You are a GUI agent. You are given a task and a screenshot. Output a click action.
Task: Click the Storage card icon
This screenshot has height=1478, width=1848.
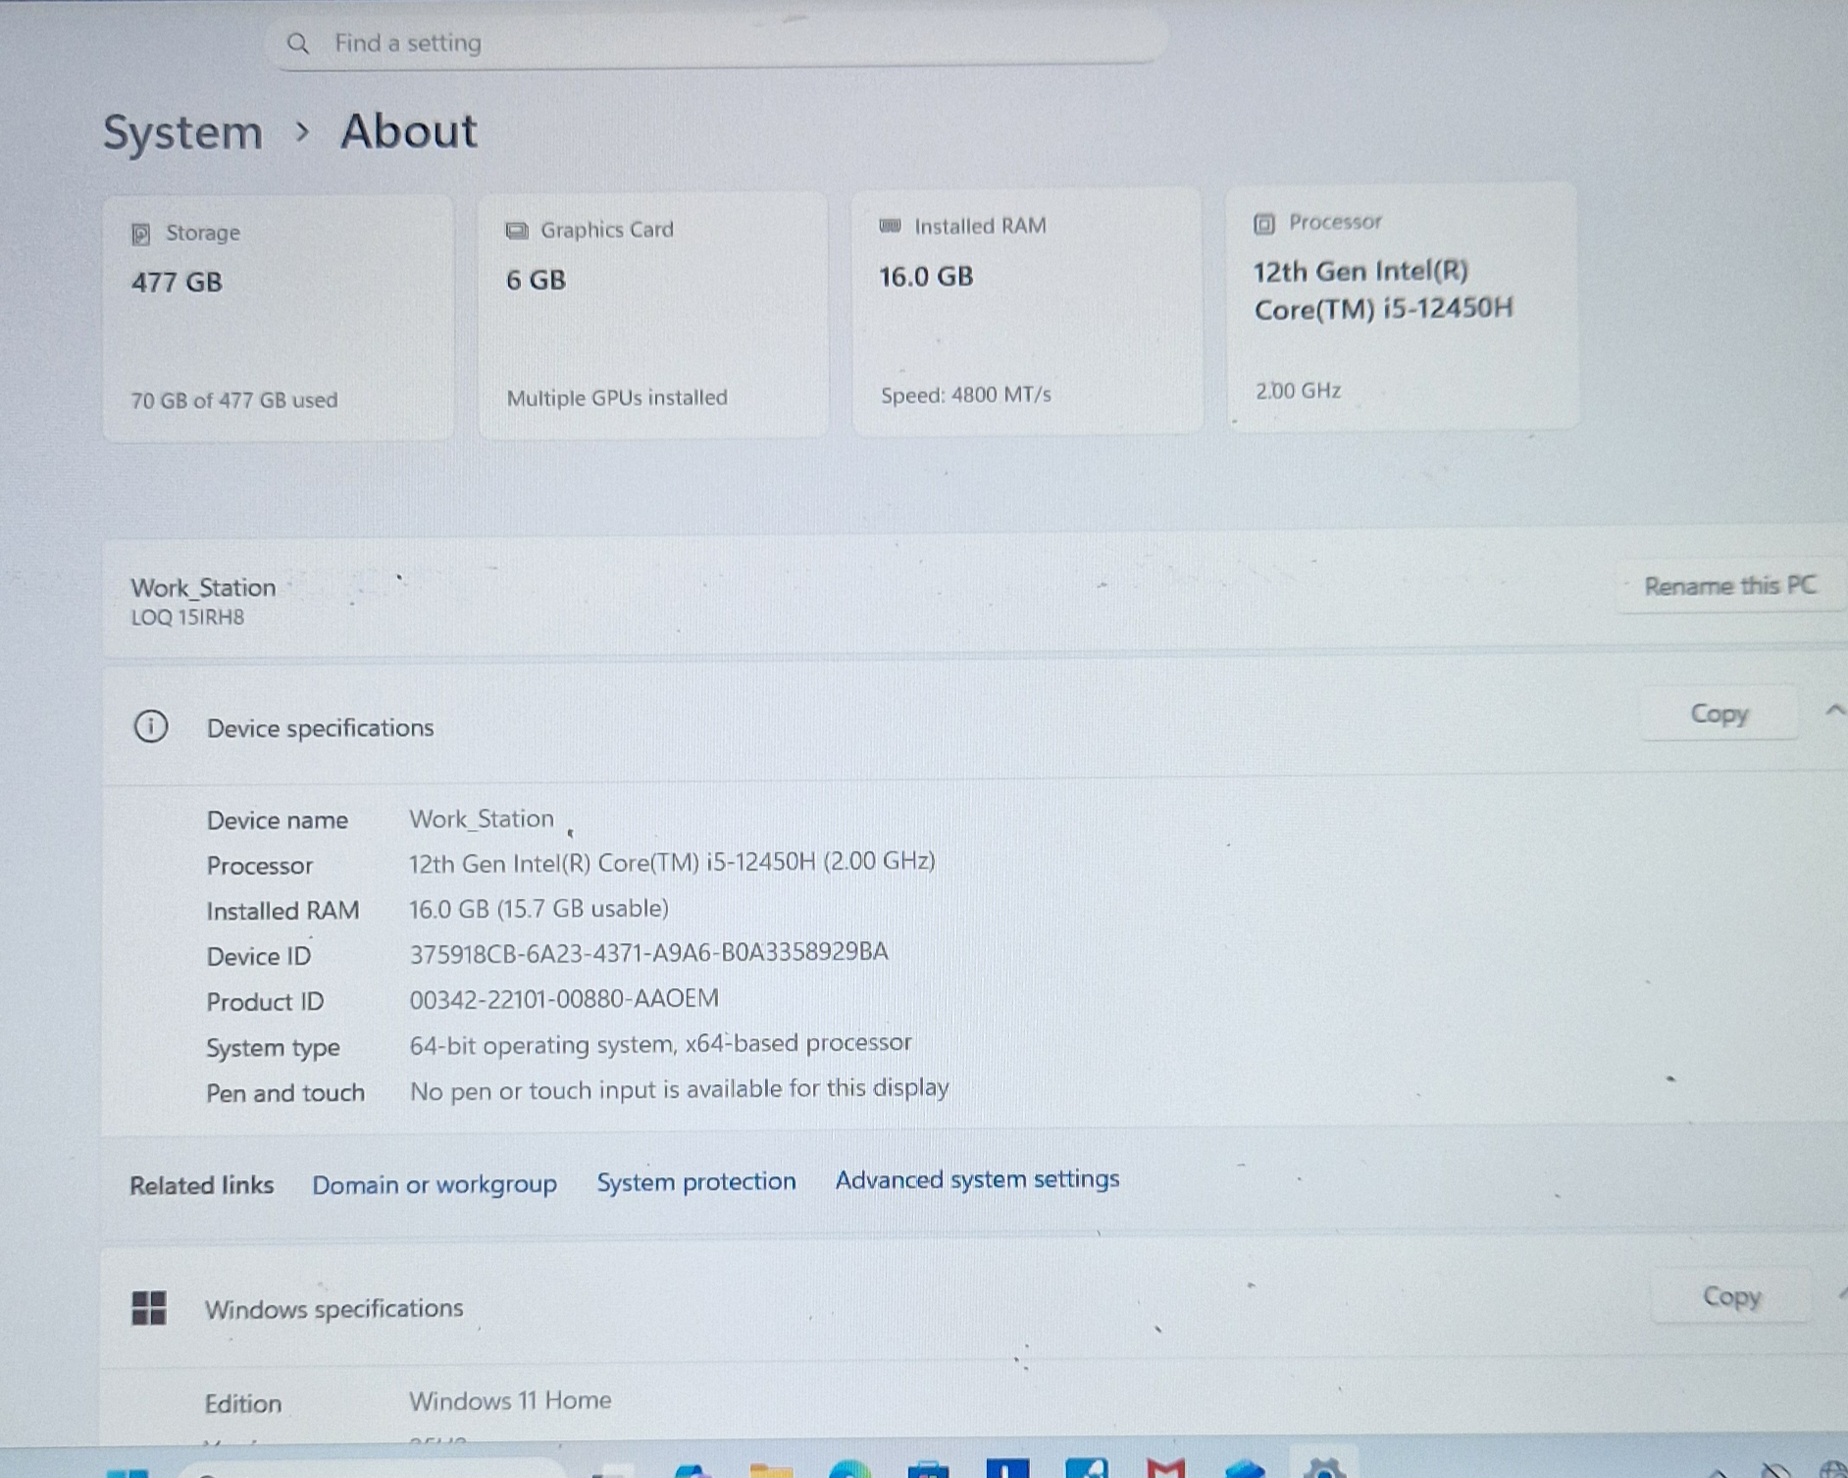pos(141,234)
